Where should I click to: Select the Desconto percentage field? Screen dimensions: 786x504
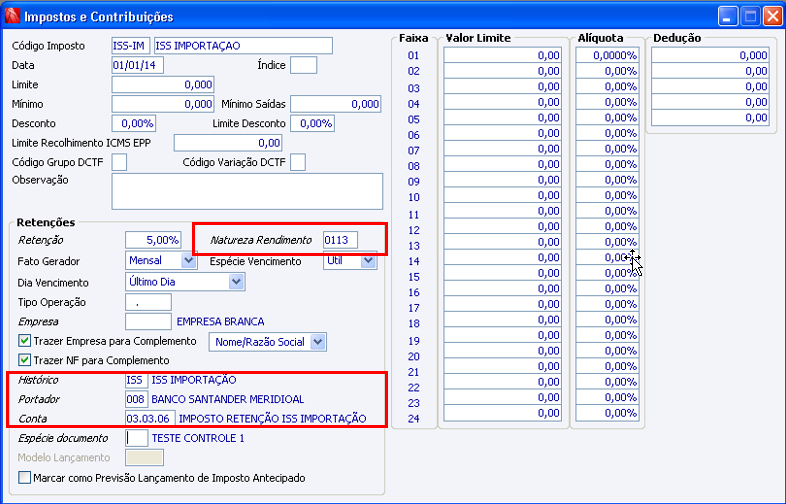coord(133,123)
